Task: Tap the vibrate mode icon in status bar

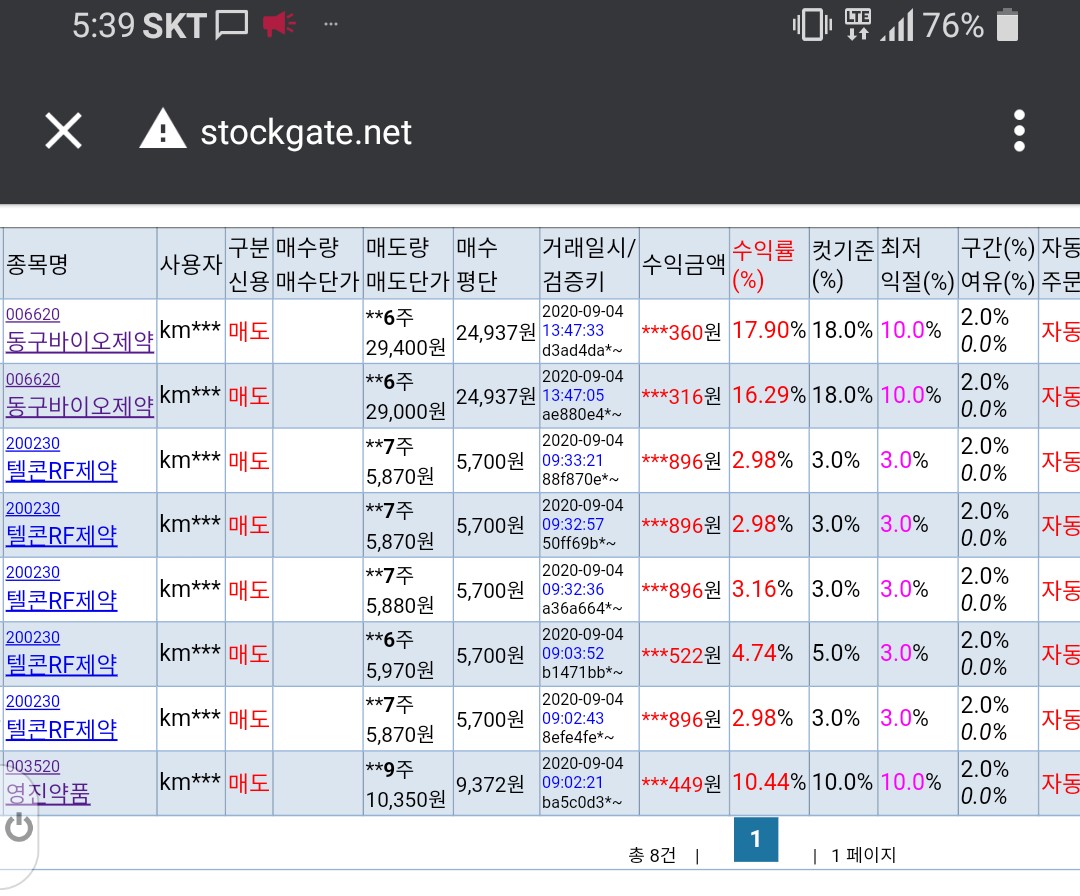Action: tap(812, 26)
